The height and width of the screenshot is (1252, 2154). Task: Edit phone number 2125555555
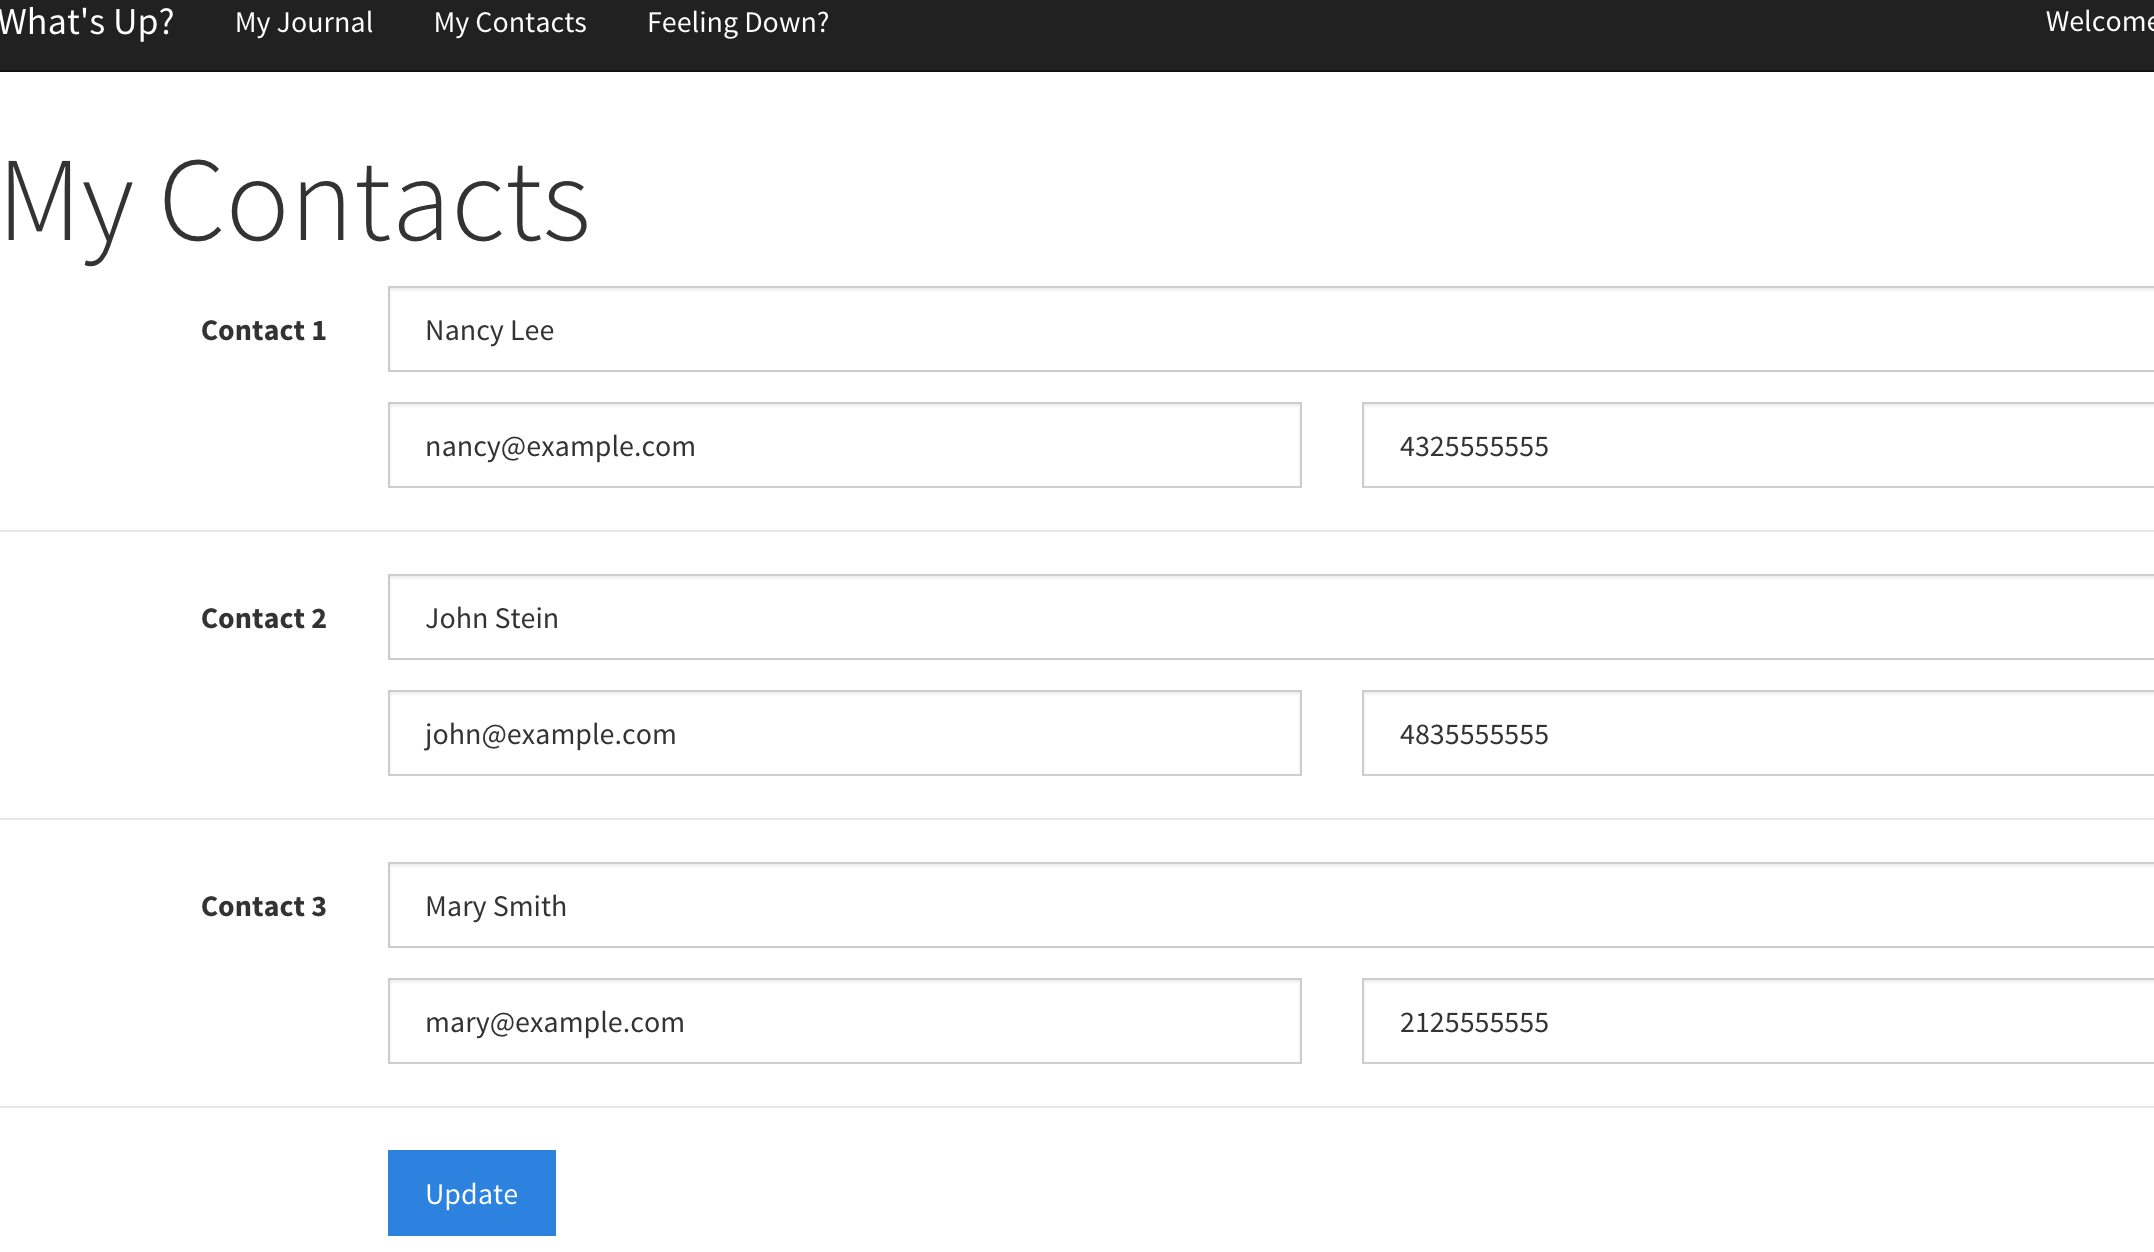(x=1757, y=1022)
